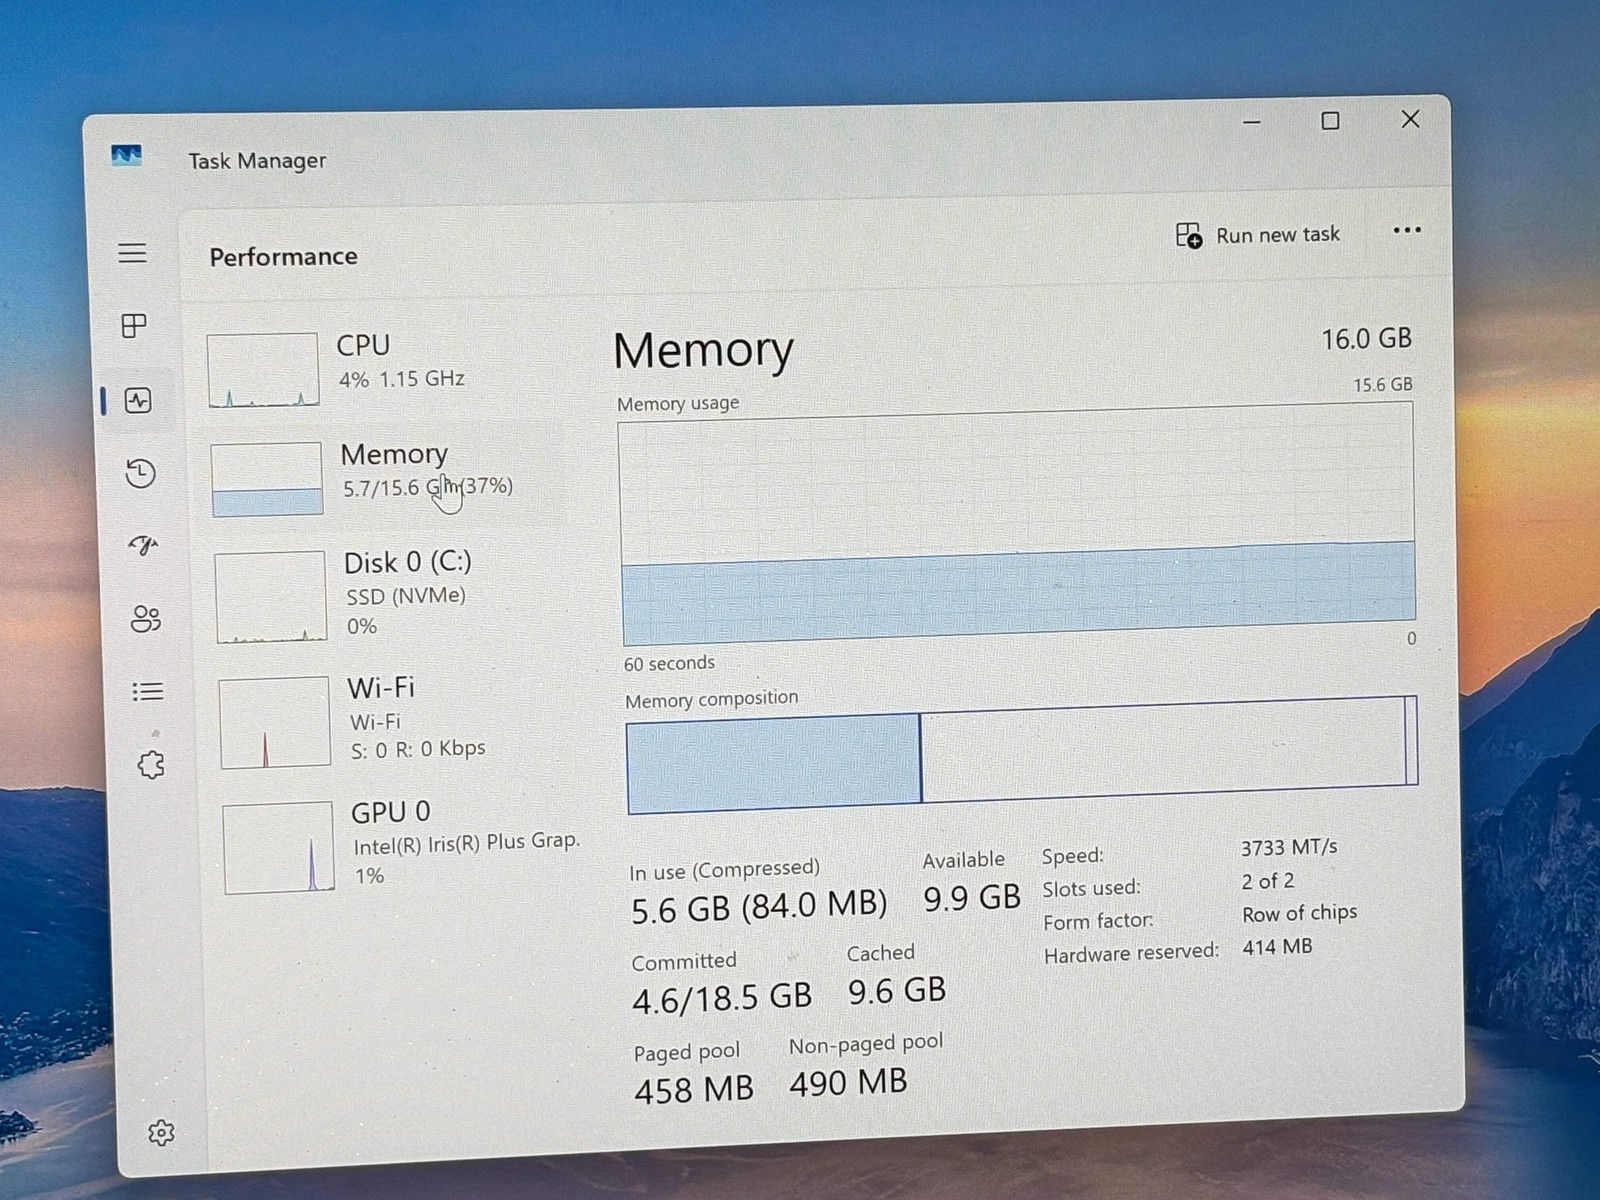Open the hamburger navigation menu
The image size is (1600, 1200).
coord(132,253)
